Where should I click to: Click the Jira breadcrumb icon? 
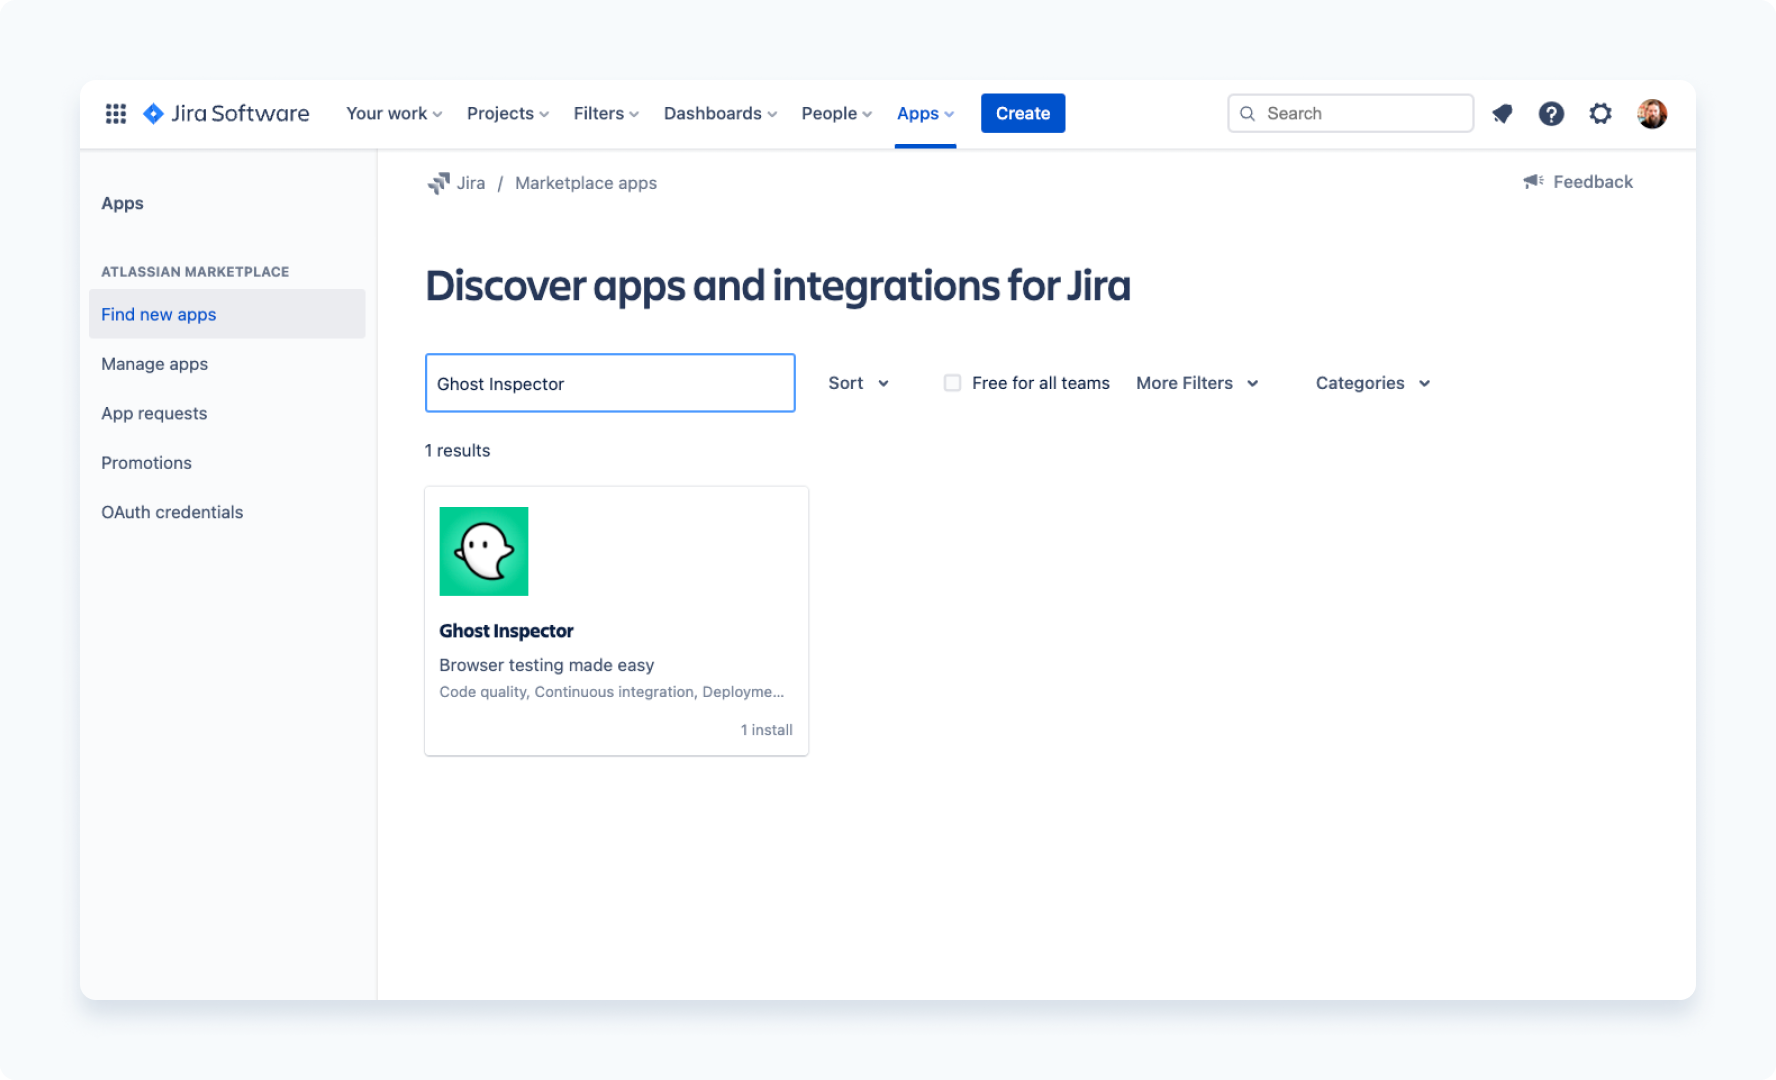click(x=439, y=182)
